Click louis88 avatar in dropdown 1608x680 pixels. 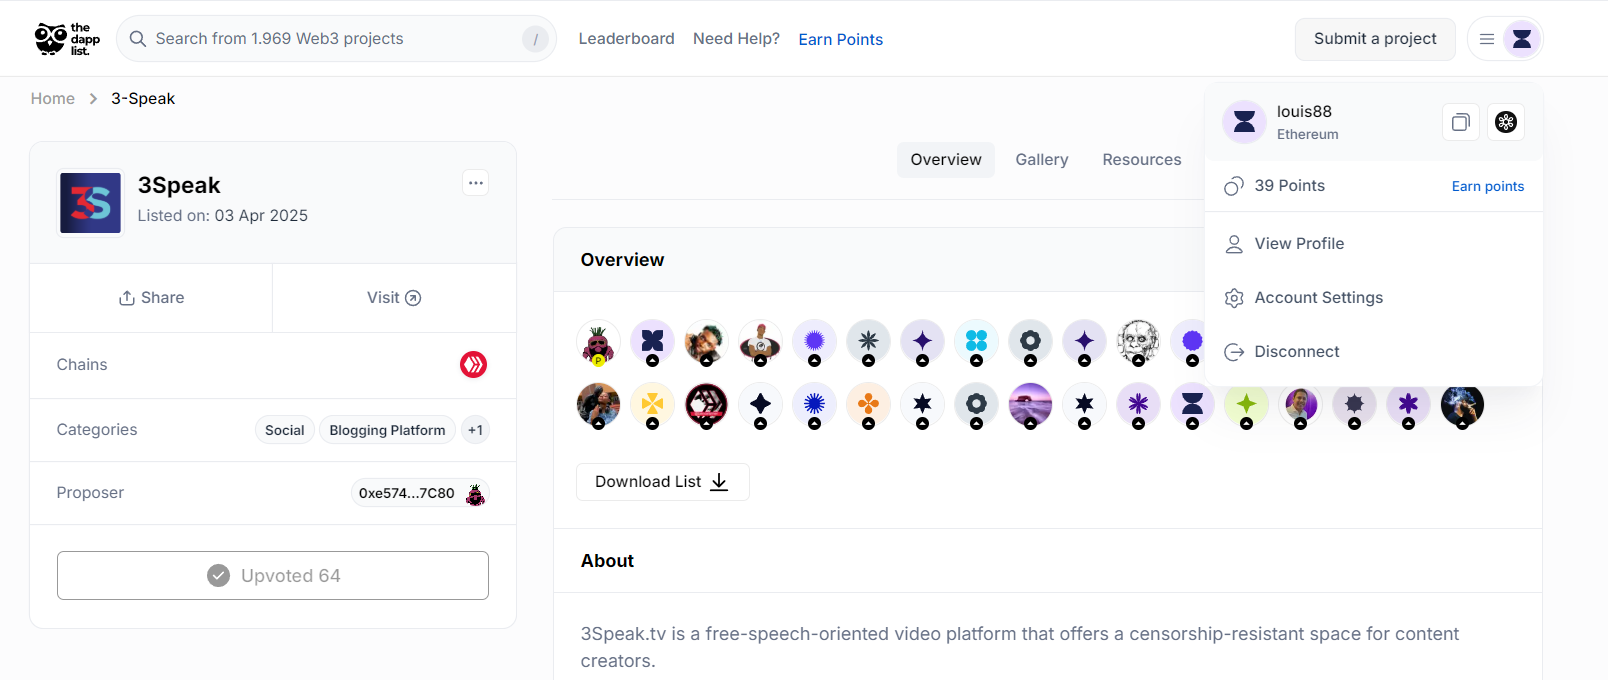(x=1244, y=122)
